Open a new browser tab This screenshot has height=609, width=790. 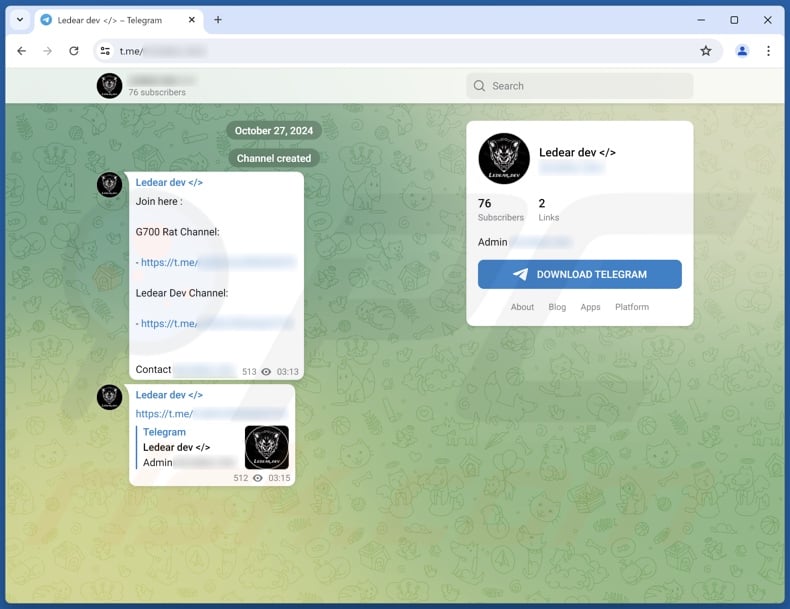point(218,20)
